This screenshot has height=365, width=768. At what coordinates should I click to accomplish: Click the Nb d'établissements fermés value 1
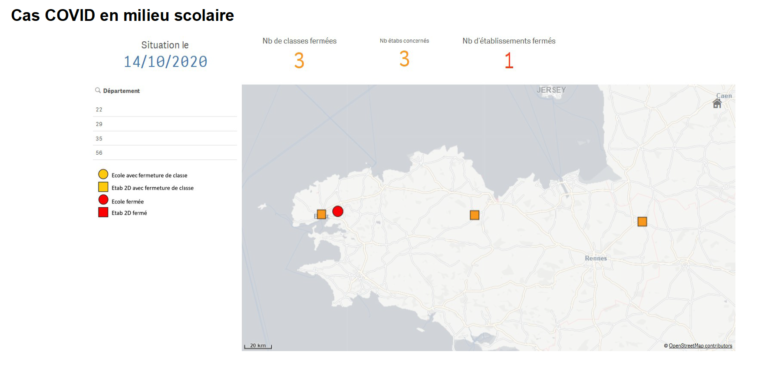509,61
